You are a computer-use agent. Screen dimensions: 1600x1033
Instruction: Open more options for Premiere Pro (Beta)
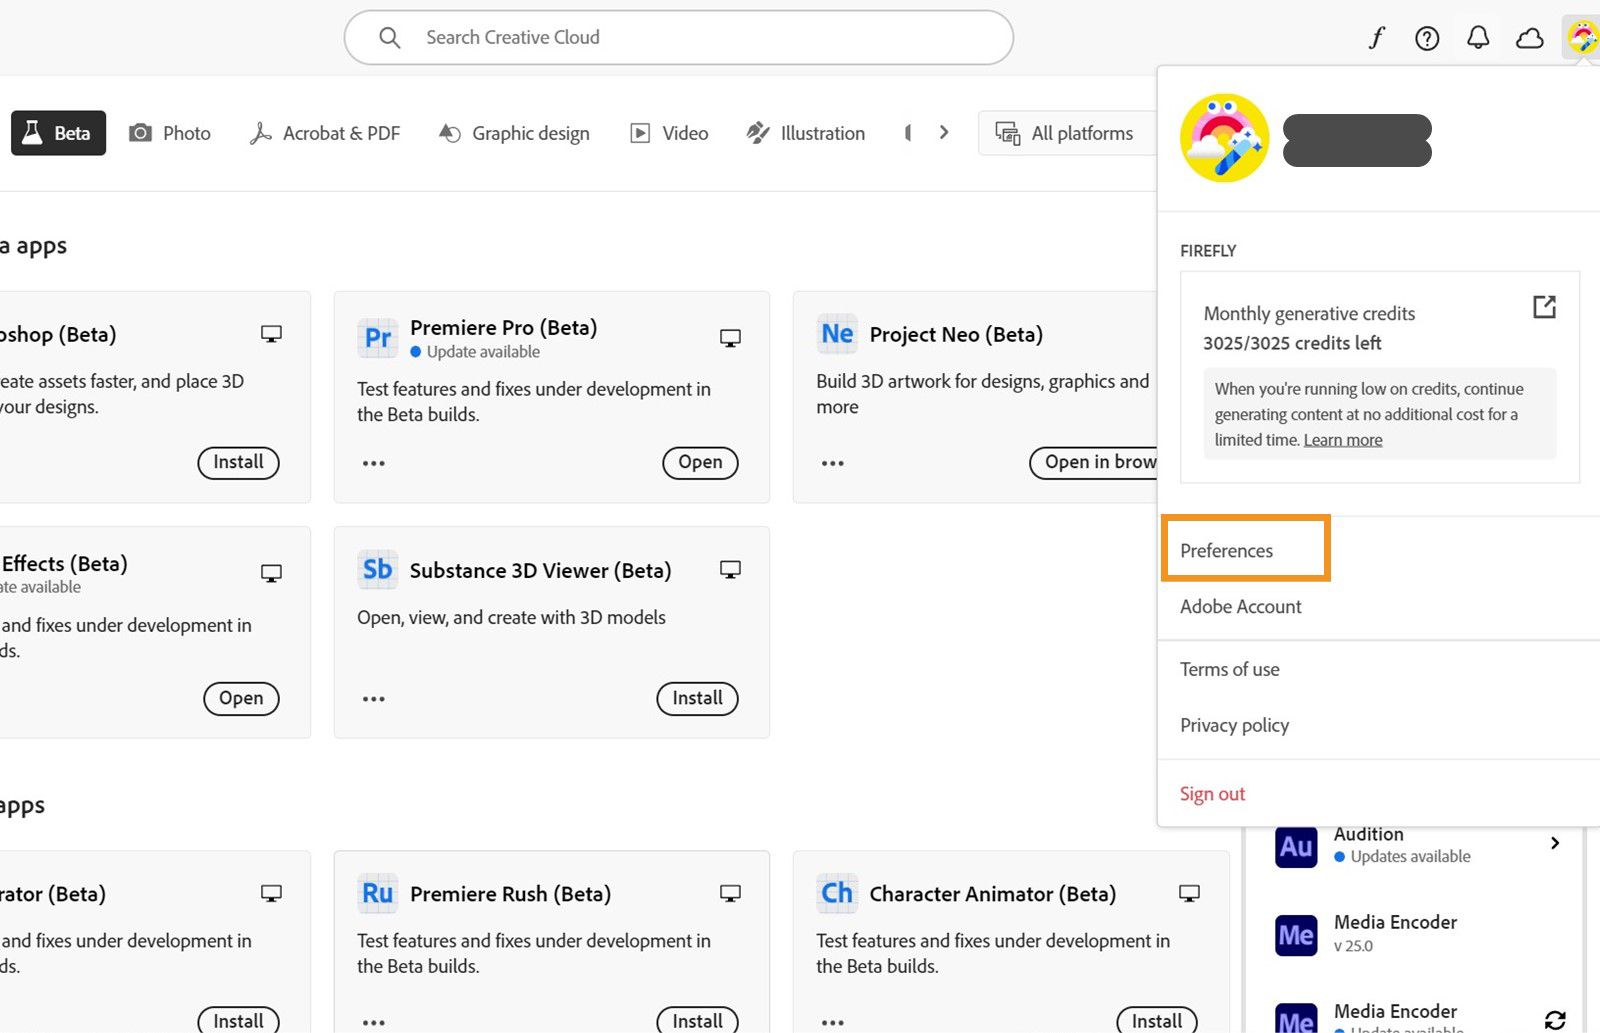(x=374, y=463)
